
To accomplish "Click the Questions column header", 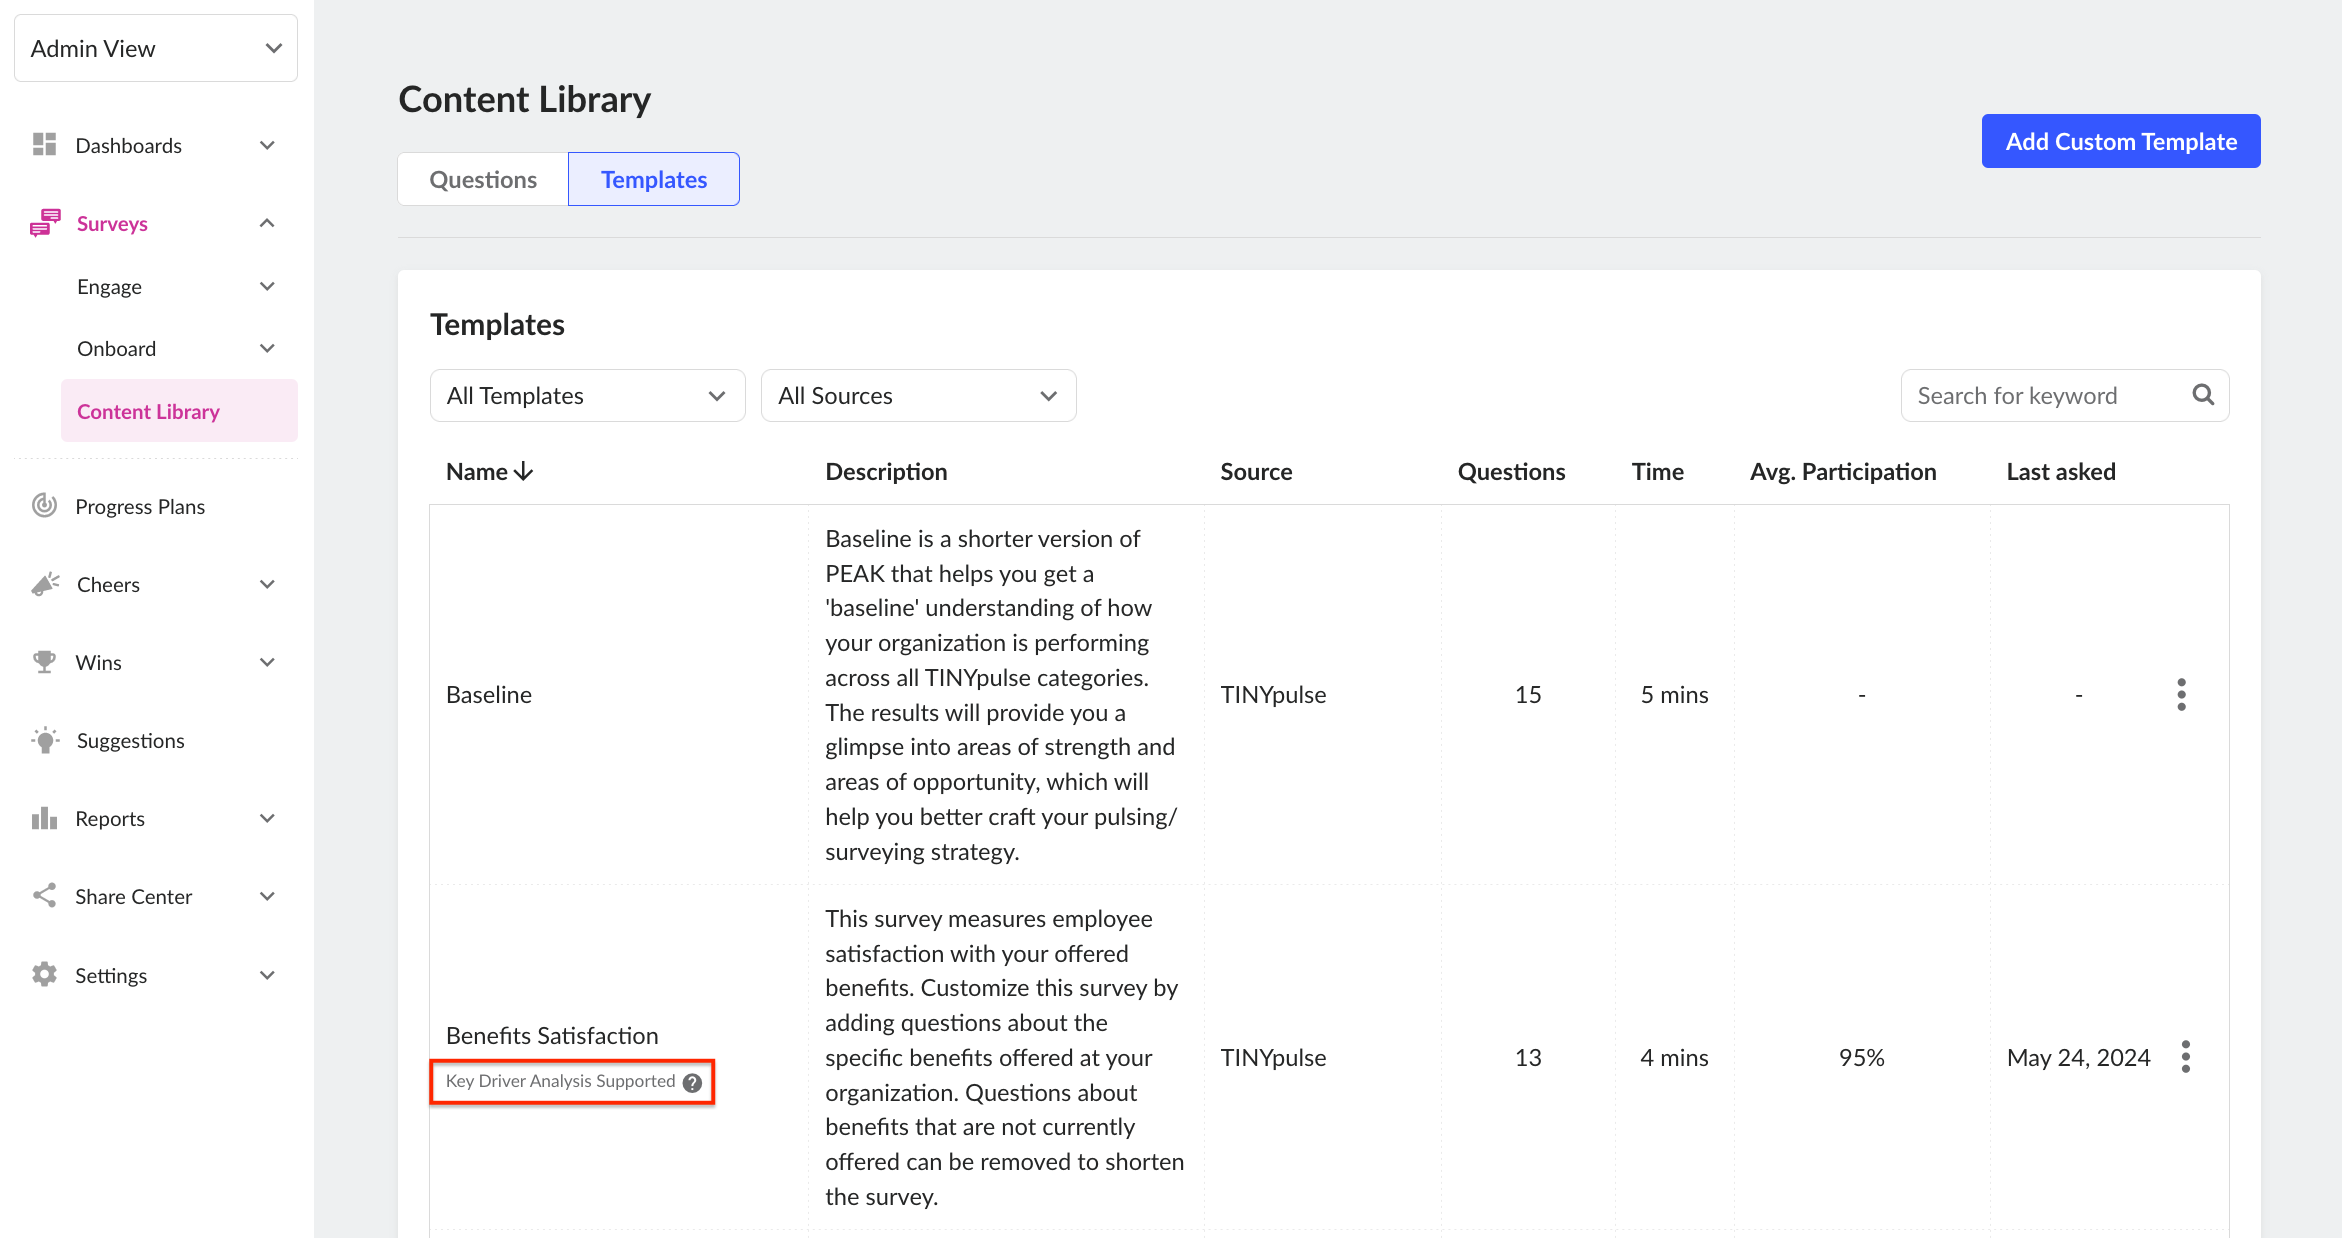I will pyautogui.click(x=1511, y=472).
